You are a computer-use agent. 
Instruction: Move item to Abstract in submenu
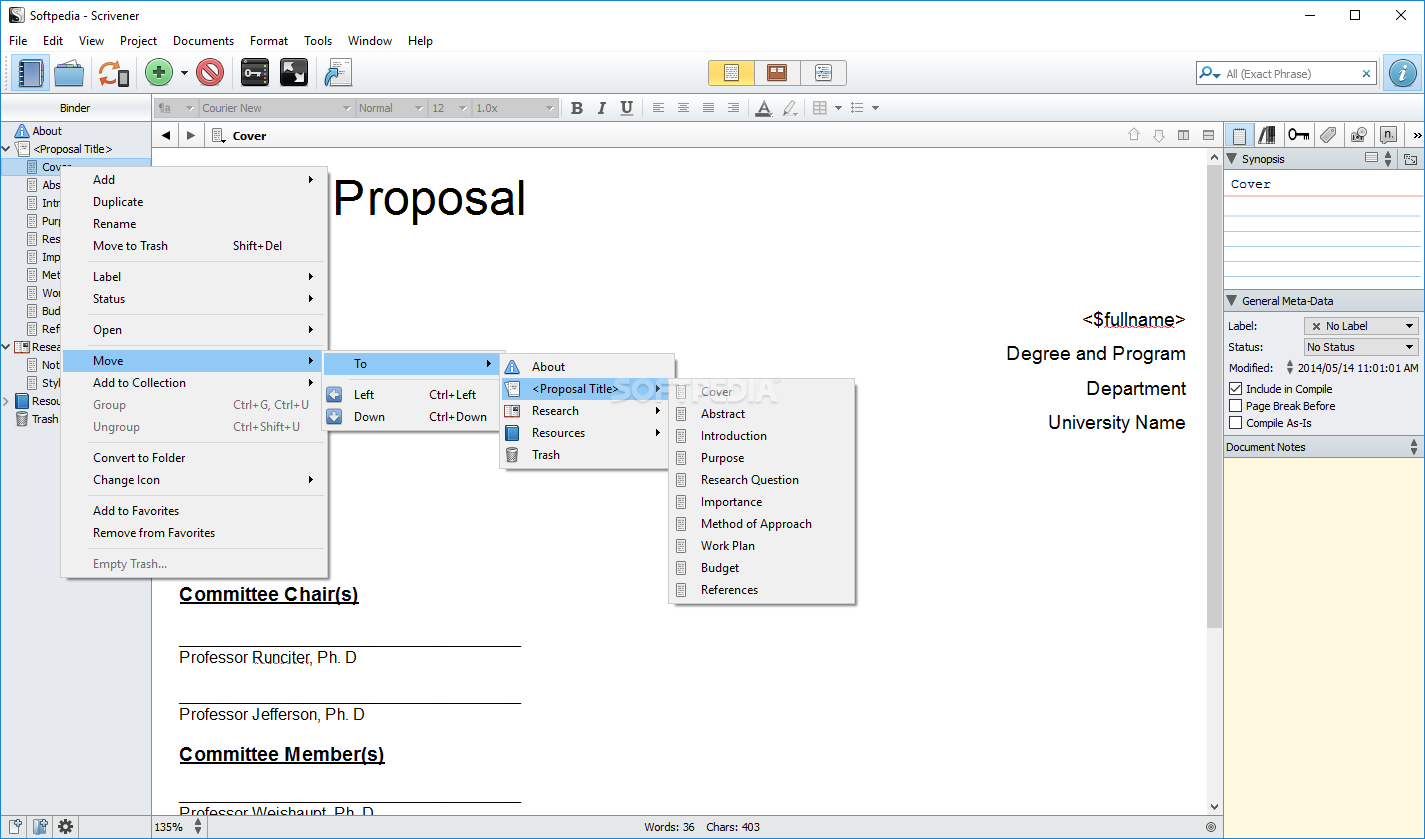pyautogui.click(x=762, y=414)
